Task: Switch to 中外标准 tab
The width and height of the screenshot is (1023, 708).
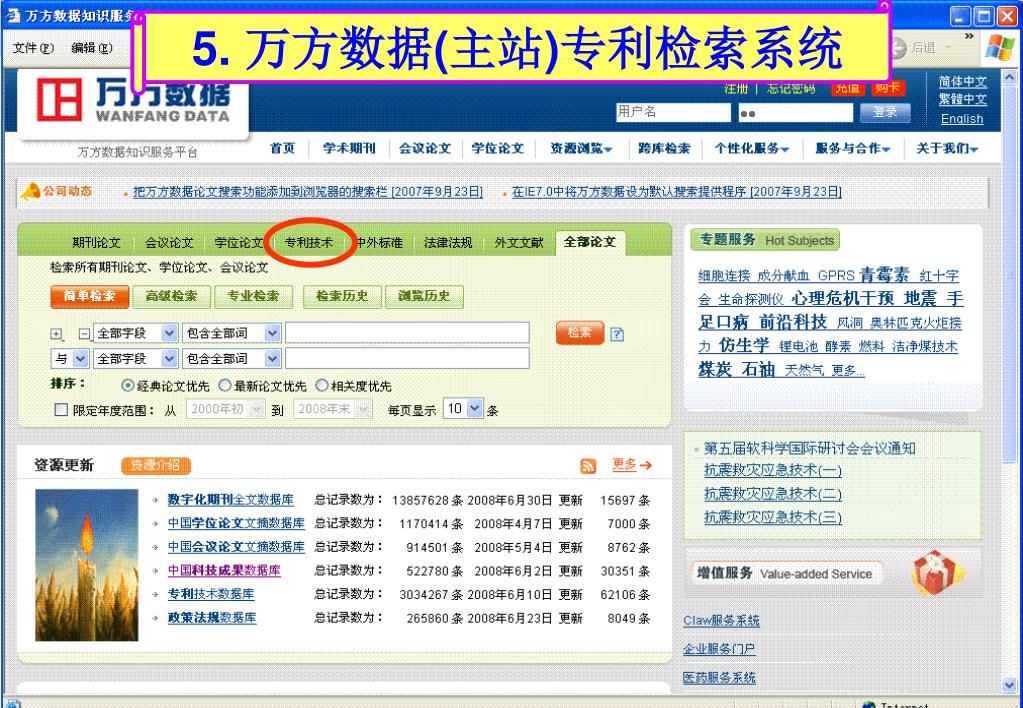Action: pyautogui.click(x=379, y=243)
